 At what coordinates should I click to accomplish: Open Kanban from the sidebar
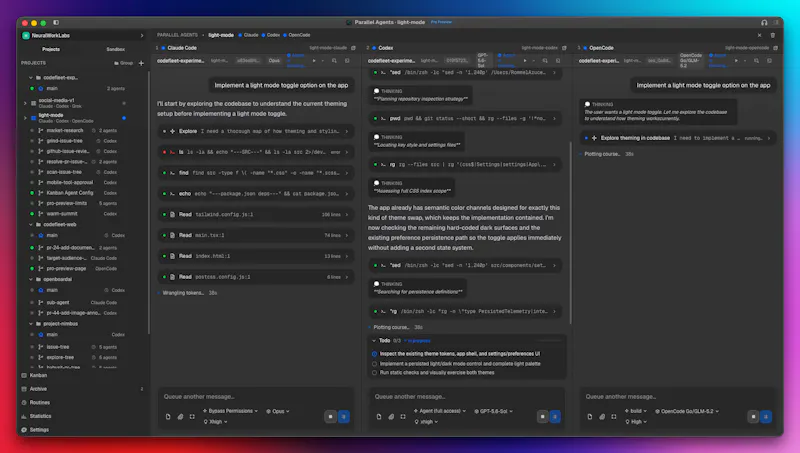tap(38, 375)
